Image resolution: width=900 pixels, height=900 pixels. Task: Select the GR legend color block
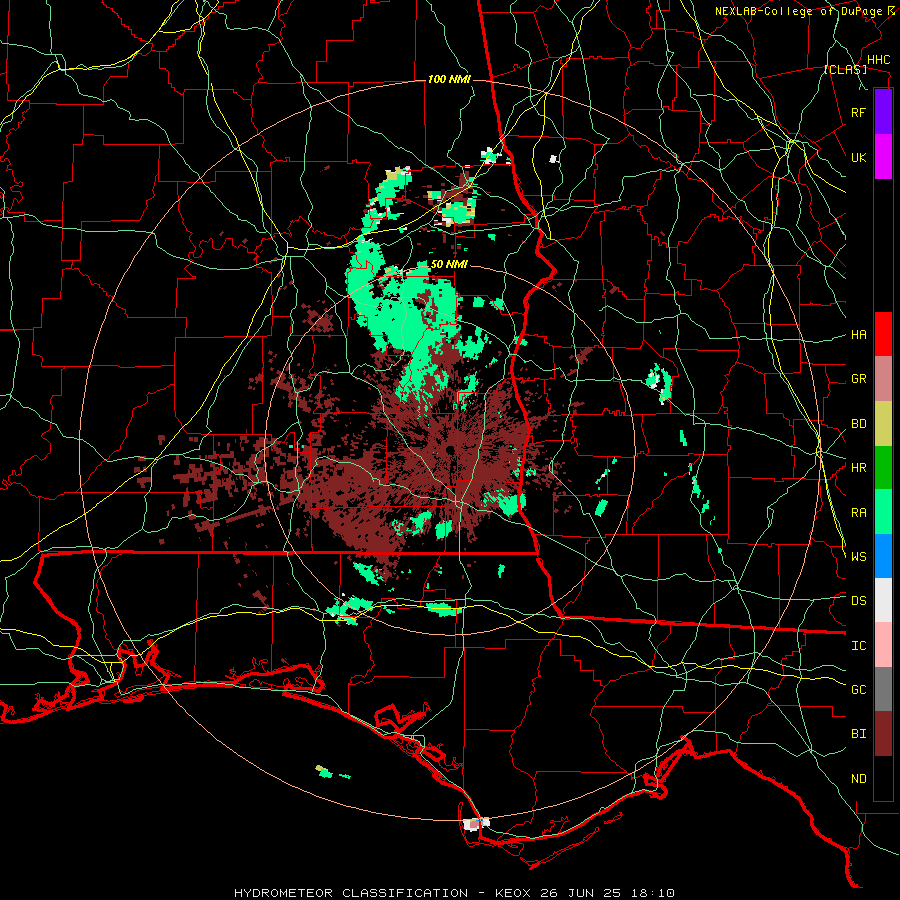883,379
